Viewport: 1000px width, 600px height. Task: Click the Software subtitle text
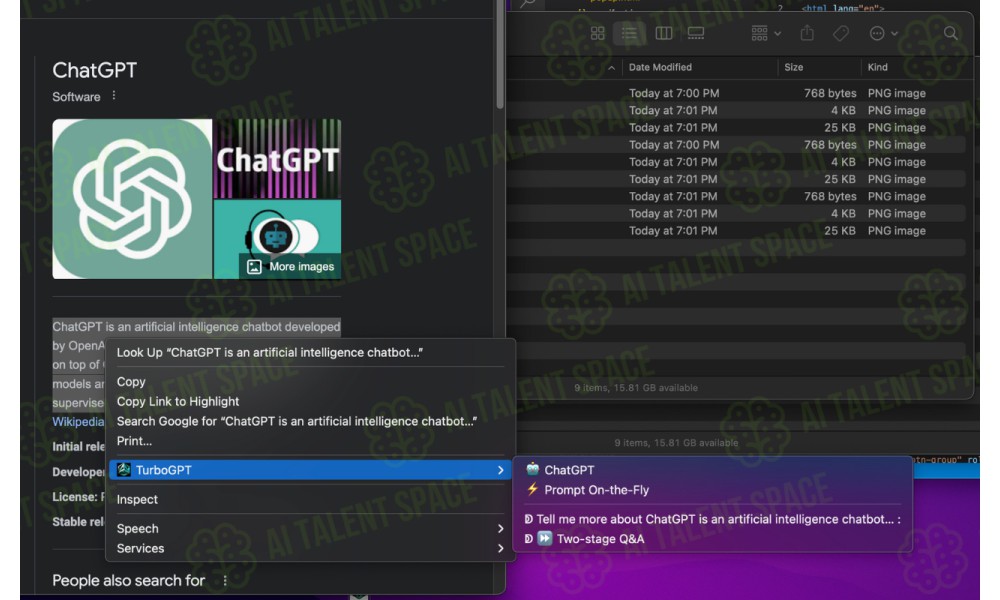(x=77, y=97)
